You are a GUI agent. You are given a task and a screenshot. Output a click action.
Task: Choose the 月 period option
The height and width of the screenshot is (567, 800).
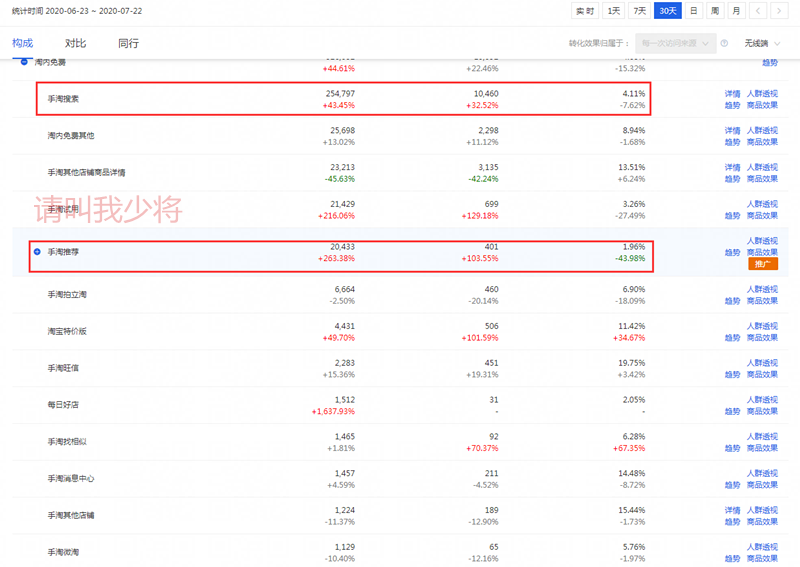point(736,11)
